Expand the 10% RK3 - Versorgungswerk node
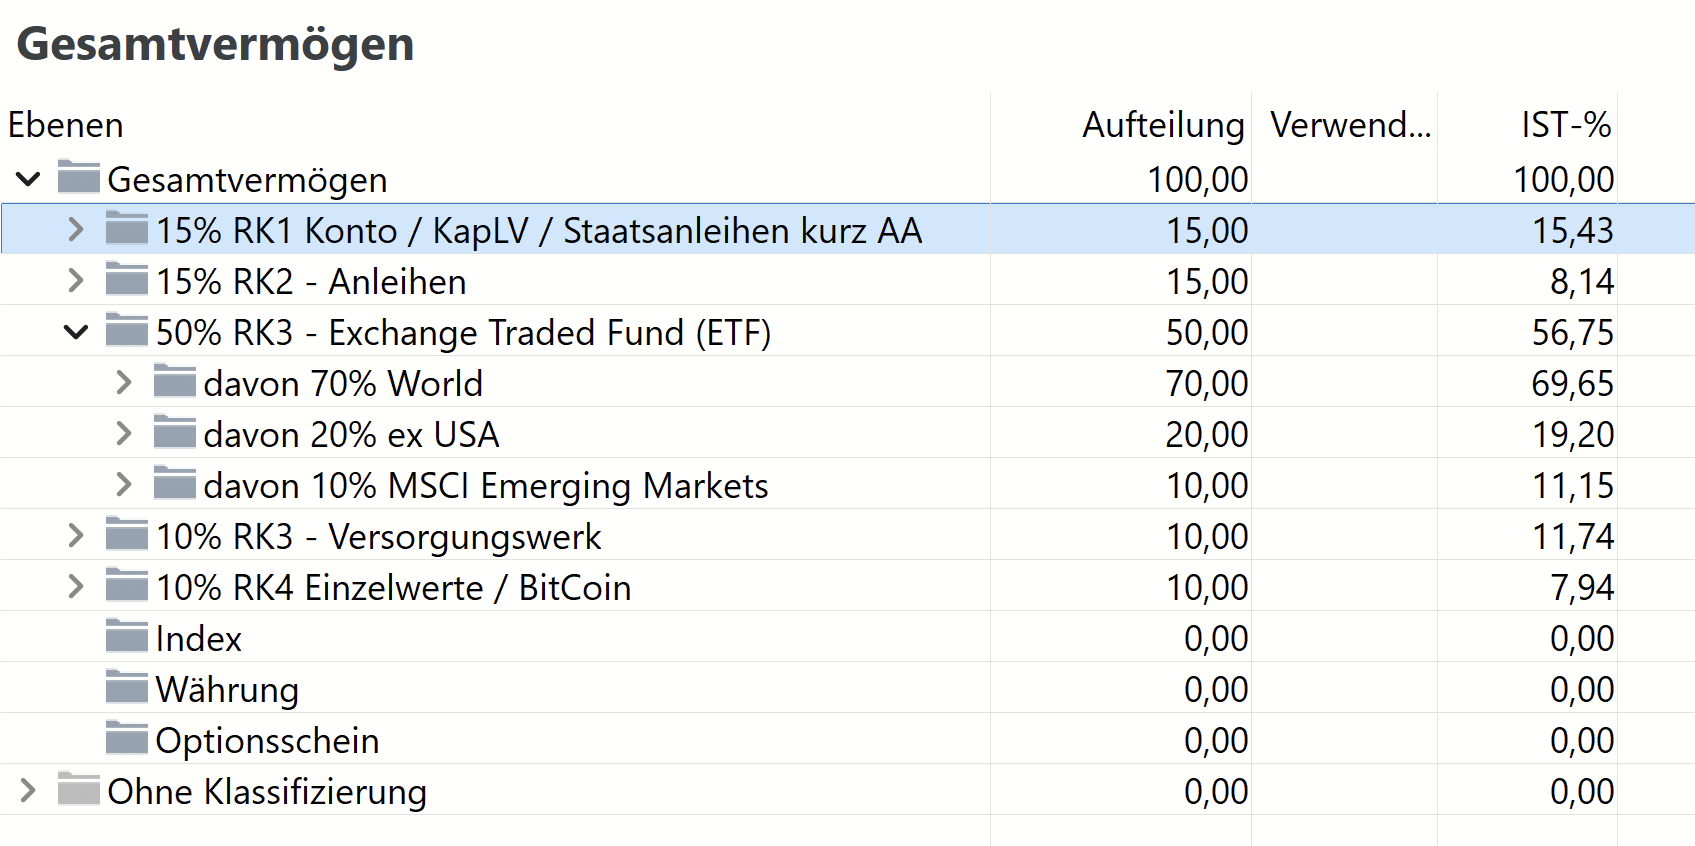The height and width of the screenshot is (846, 1695). [76, 536]
